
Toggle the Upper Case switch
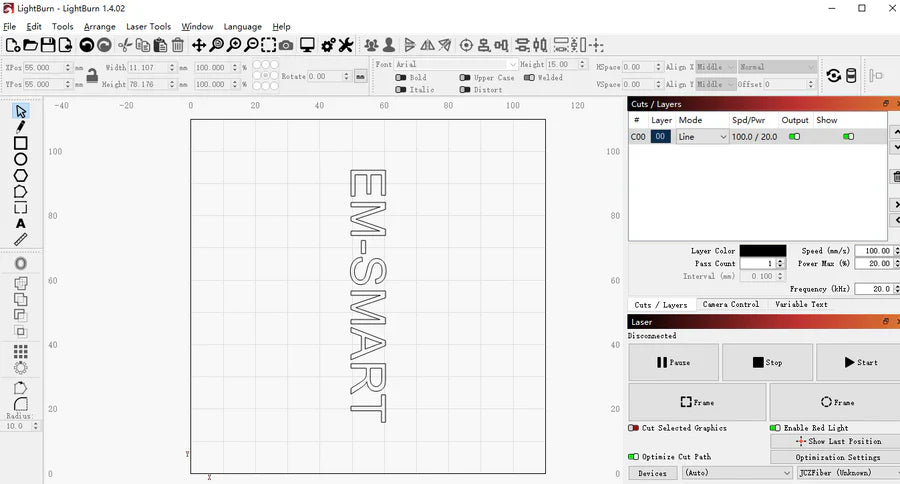[465, 78]
